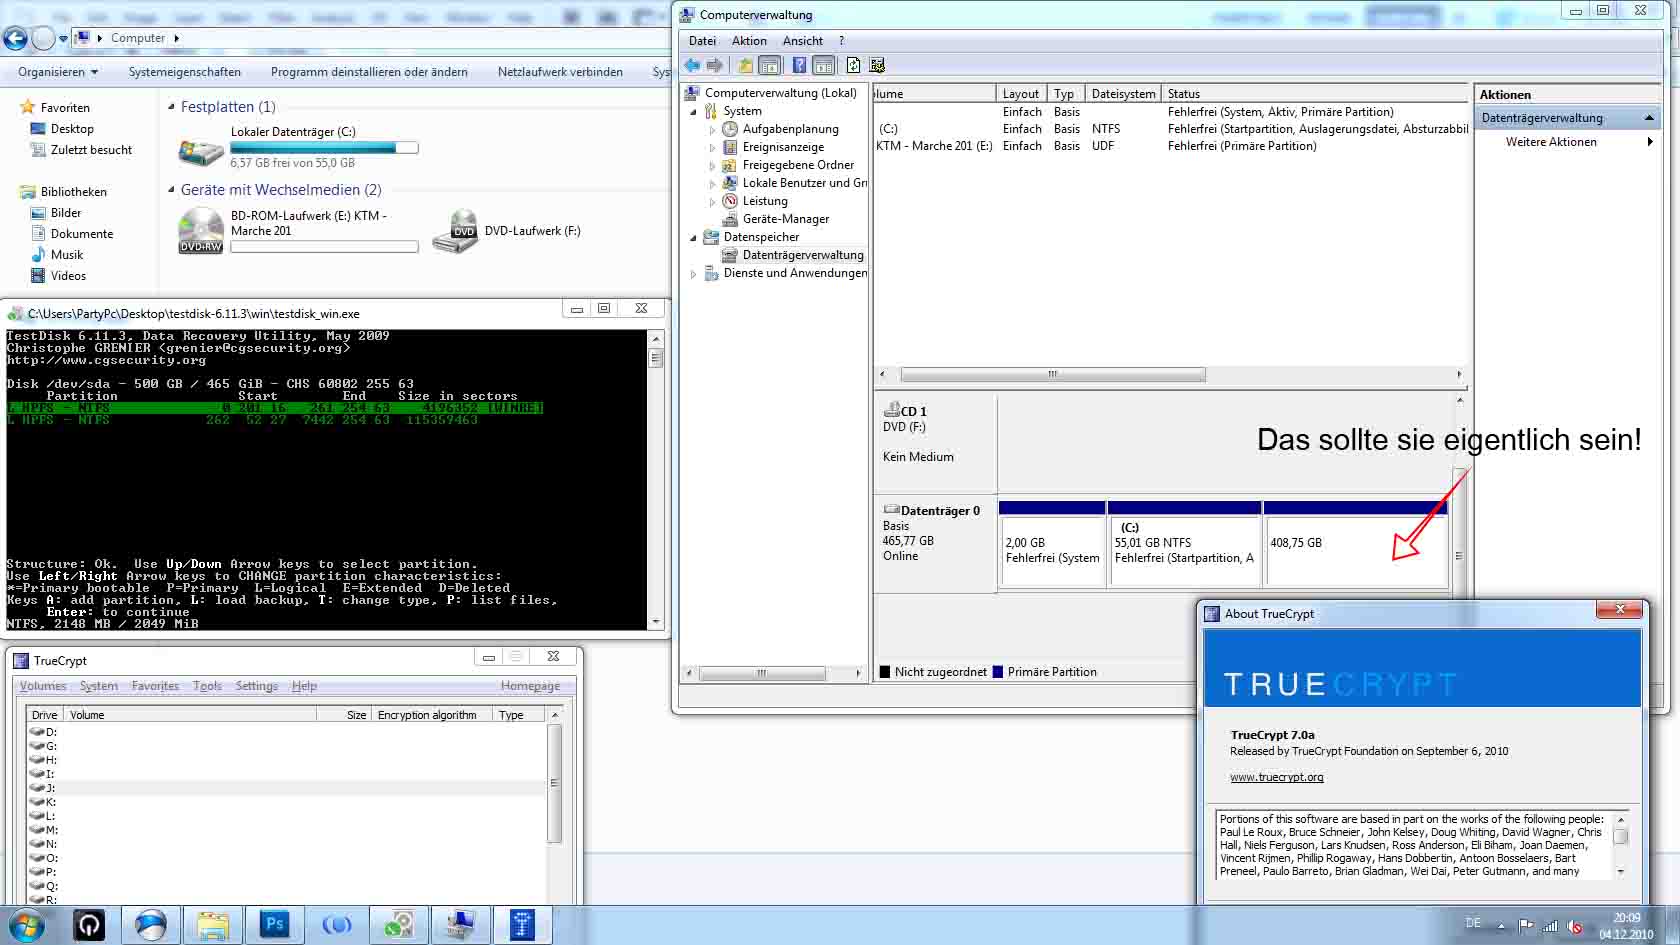Click Homepage link in TrueCrypt window
The height and width of the screenshot is (945, 1680).
(530, 686)
